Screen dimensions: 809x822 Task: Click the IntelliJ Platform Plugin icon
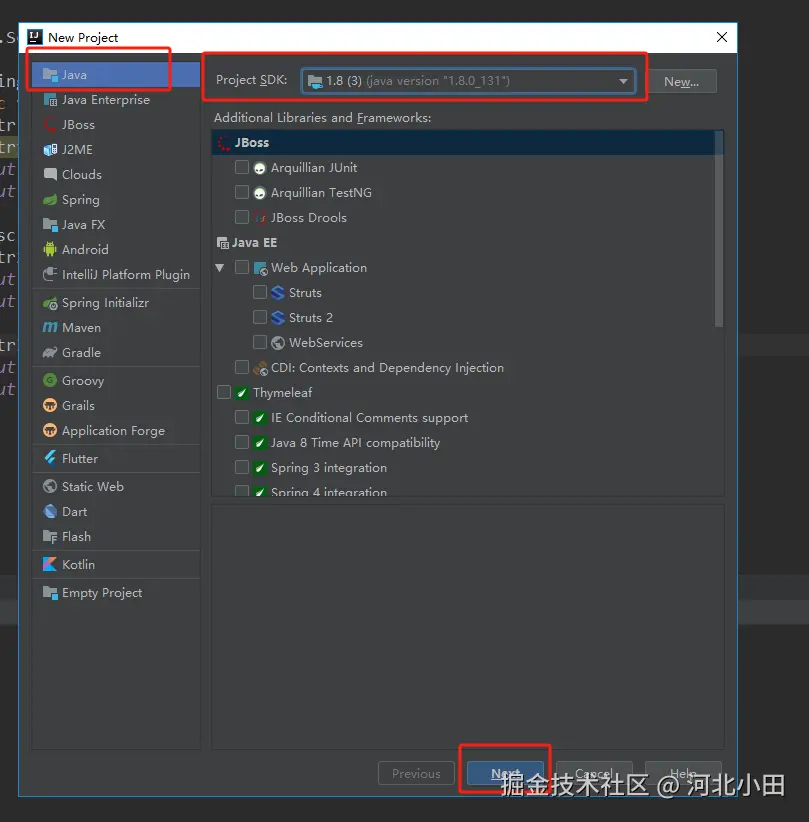coord(50,275)
